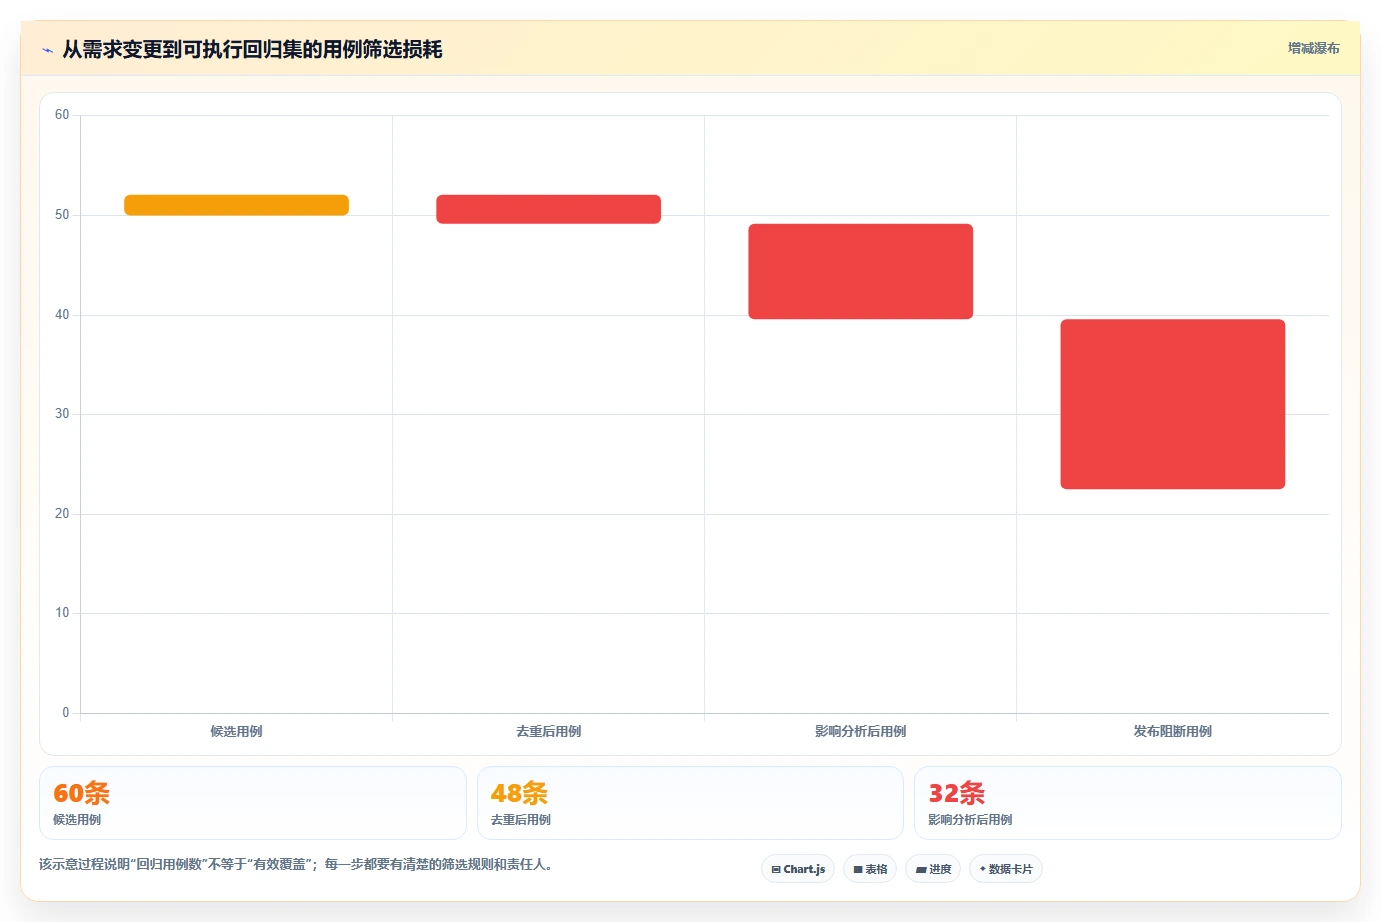The height and width of the screenshot is (922, 1381).
Task: Click the red 发布阻断用例 waterfall bar
Action: [1172, 404]
